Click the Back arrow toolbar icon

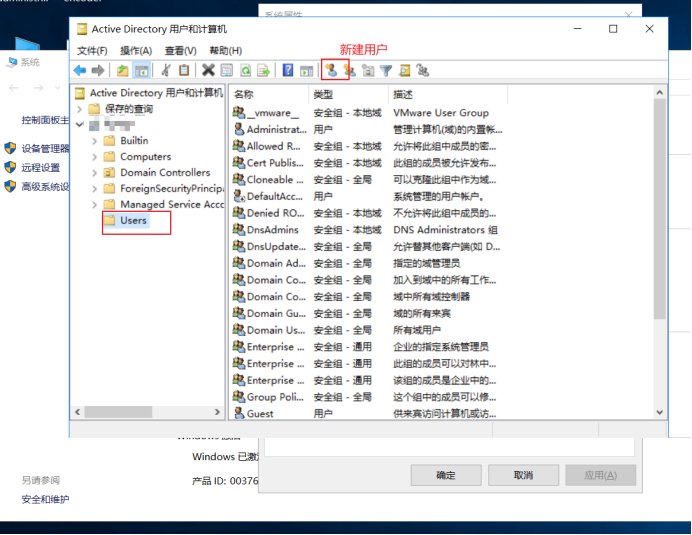[x=80, y=70]
